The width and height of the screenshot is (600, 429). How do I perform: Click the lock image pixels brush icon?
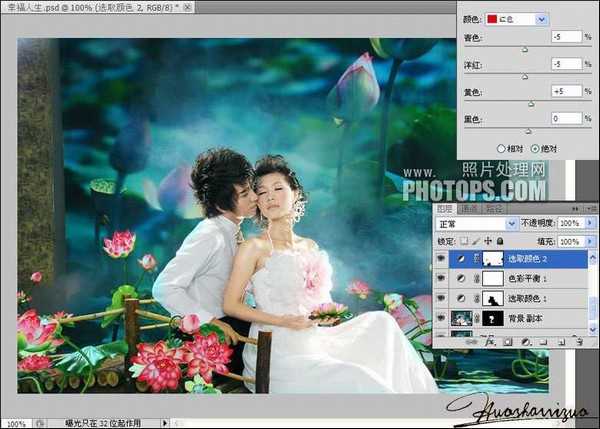(x=475, y=242)
